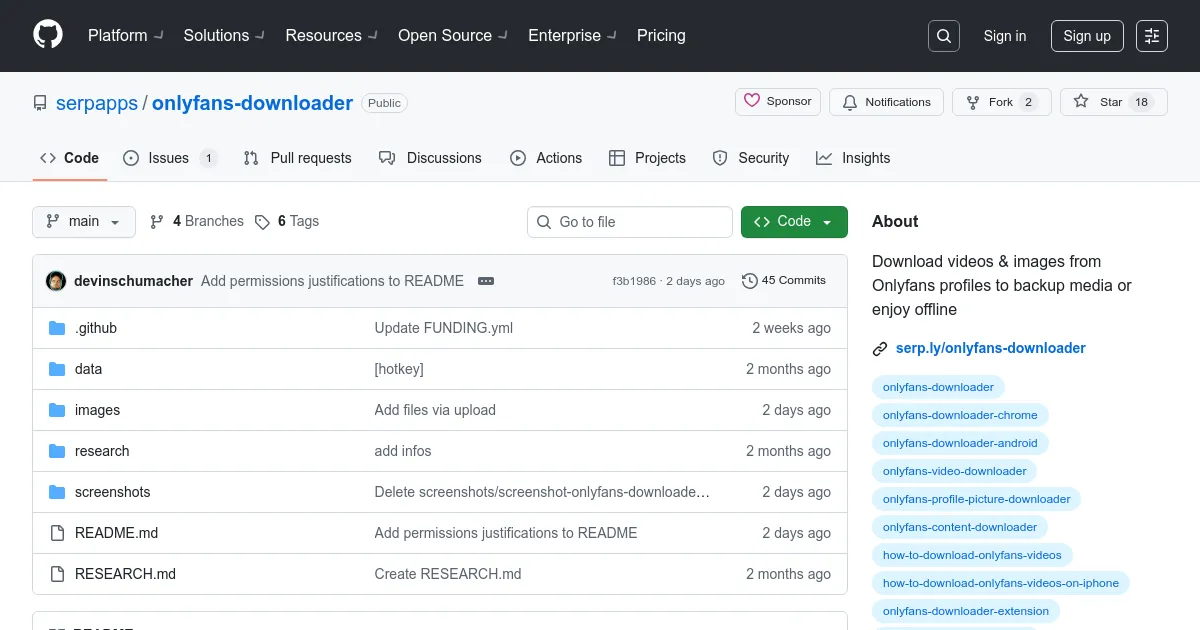Click the commit history clock icon

[x=749, y=281]
